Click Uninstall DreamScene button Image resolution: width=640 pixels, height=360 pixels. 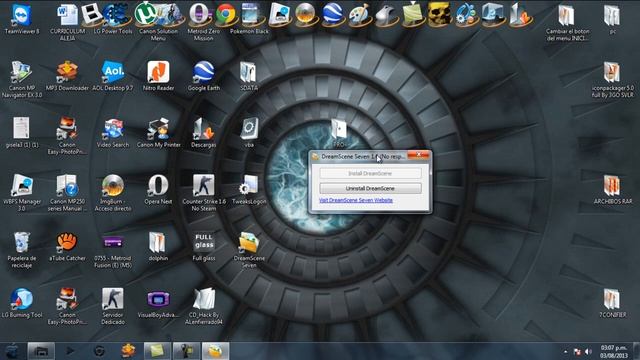[370, 188]
